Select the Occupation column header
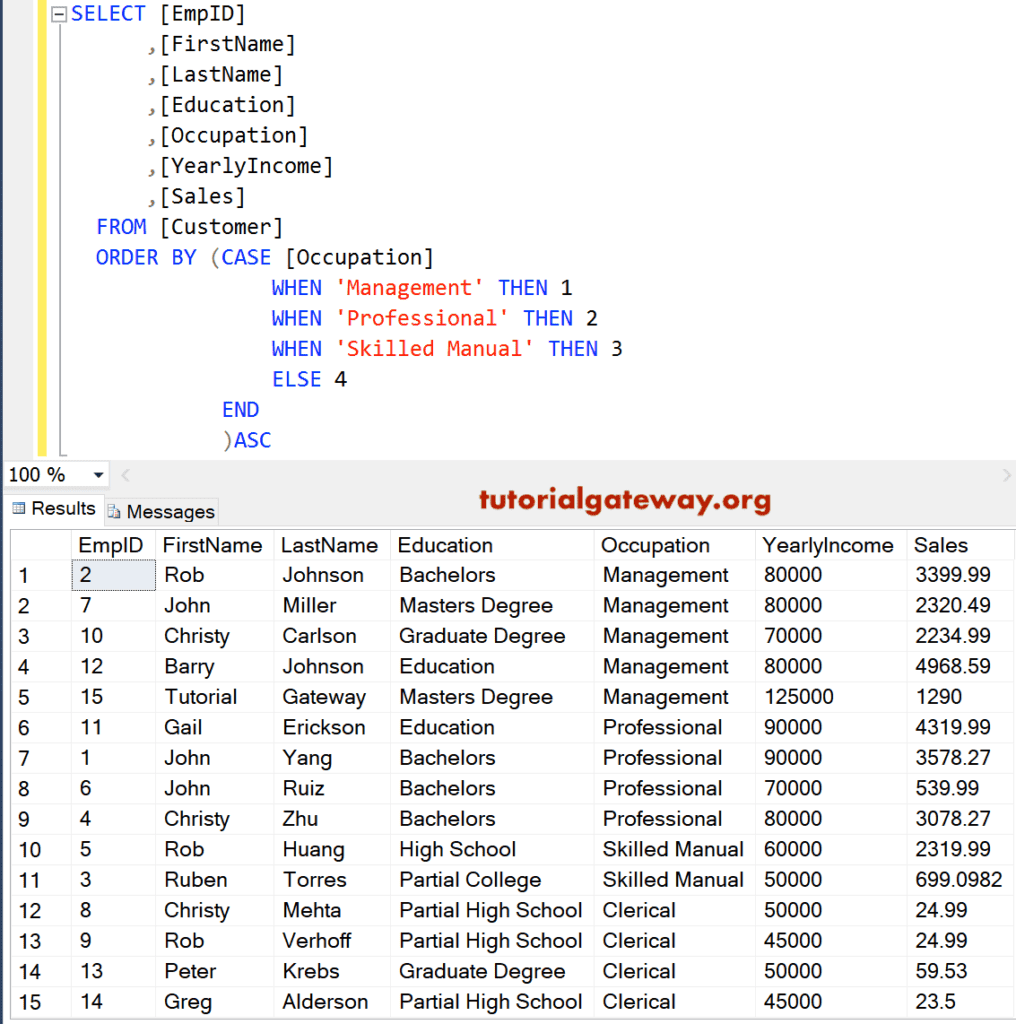The height and width of the screenshot is (1024, 1016). pyautogui.click(x=655, y=545)
